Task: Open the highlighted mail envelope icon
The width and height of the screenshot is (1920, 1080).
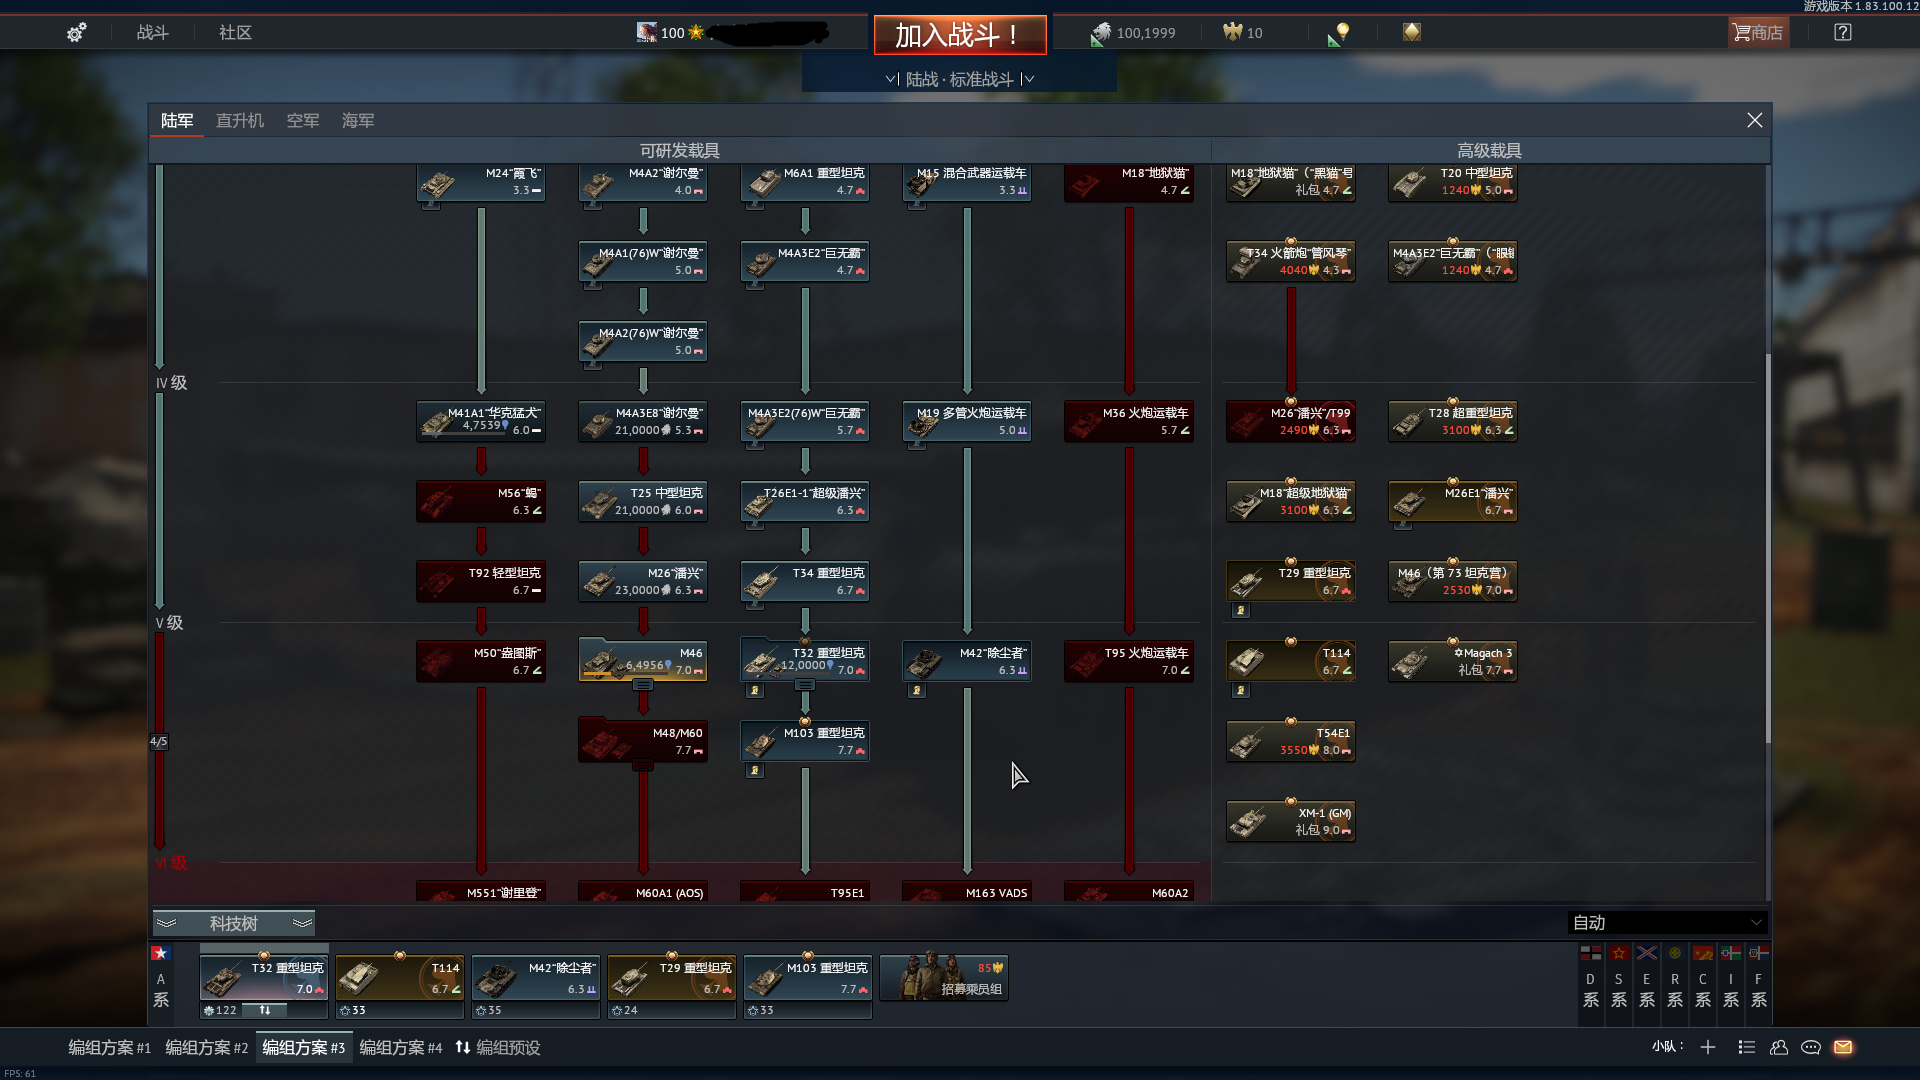Action: [x=1843, y=1047]
